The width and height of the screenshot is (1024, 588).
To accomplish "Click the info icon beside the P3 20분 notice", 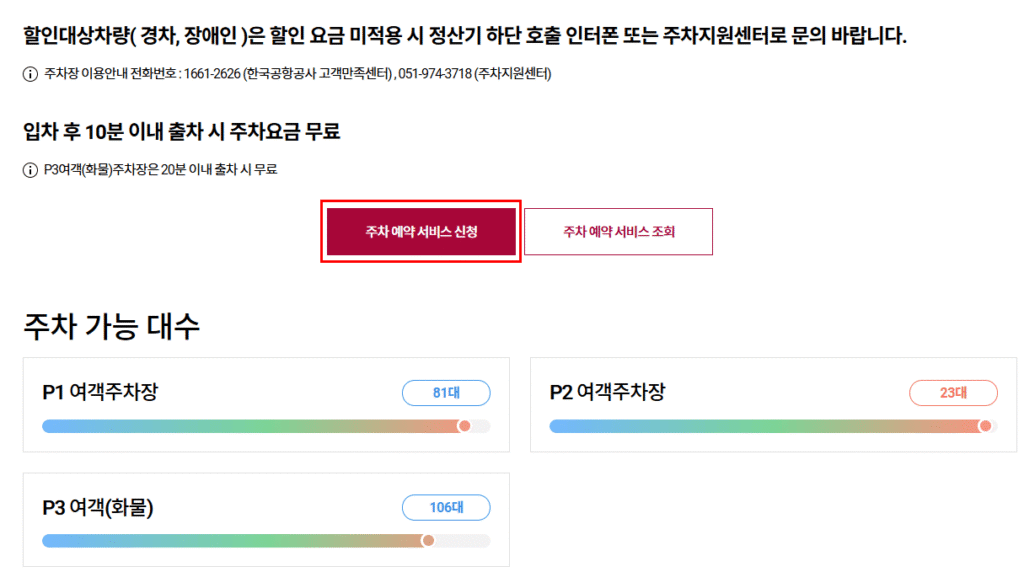I will (x=29, y=170).
